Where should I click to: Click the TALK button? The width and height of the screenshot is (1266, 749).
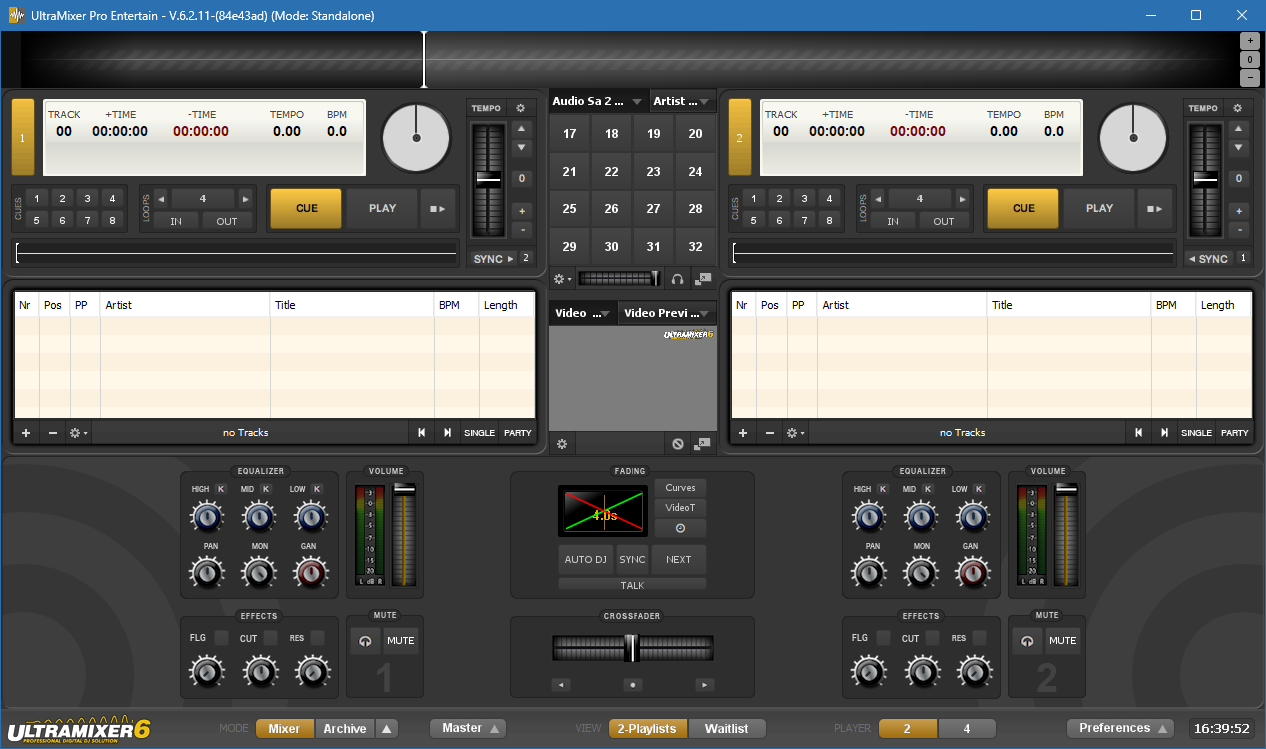click(632, 585)
